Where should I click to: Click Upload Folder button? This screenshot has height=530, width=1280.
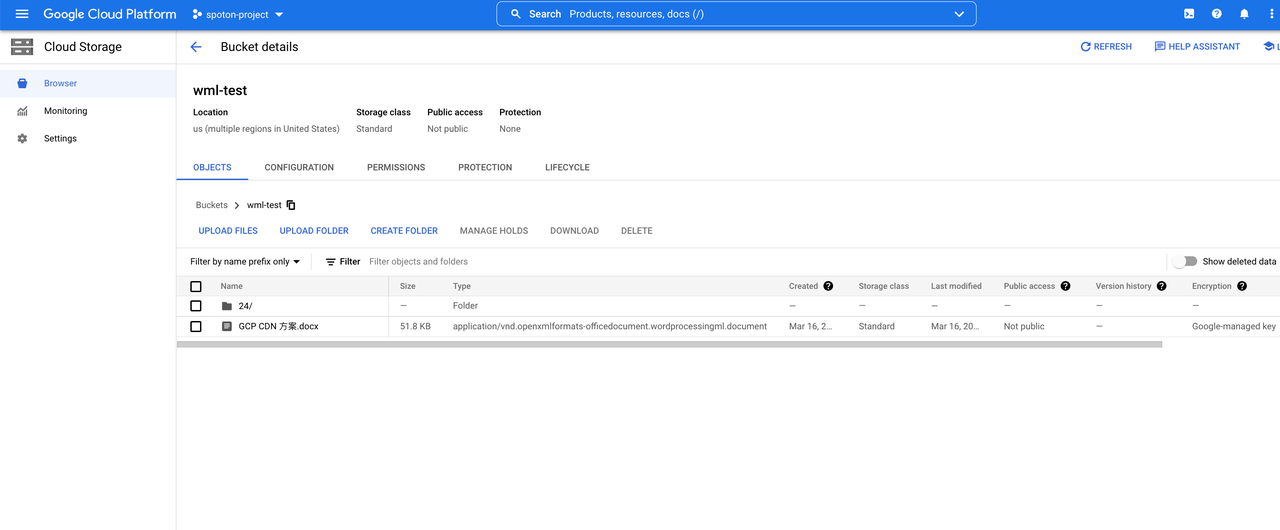click(314, 231)
